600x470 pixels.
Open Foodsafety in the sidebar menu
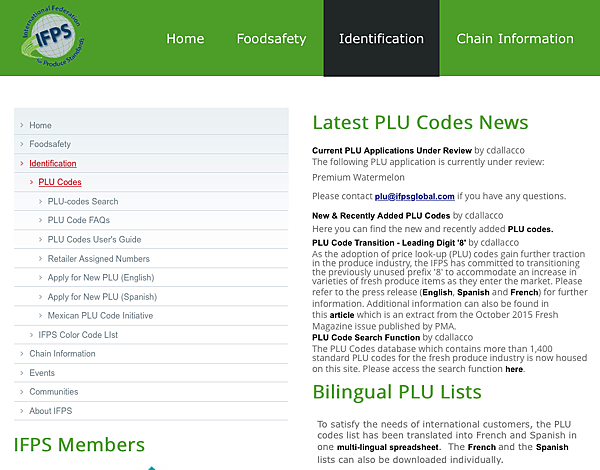pos(50,144)
